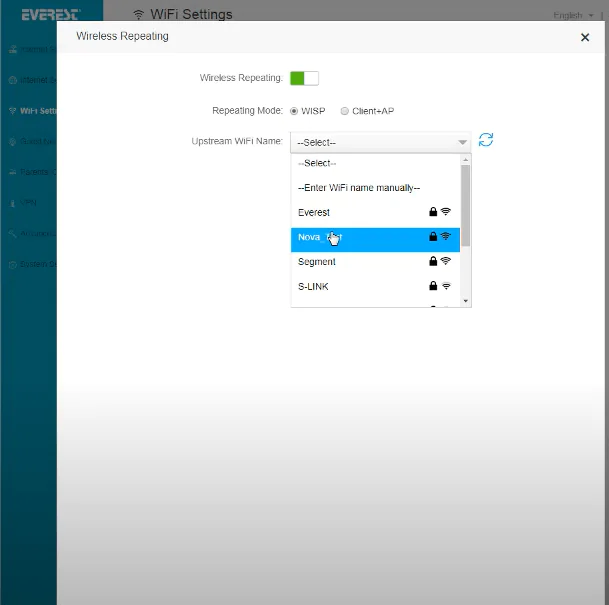Close the Wireless Repeating dialog
This screenshot has width=609, height=605.
pos(585,37)
